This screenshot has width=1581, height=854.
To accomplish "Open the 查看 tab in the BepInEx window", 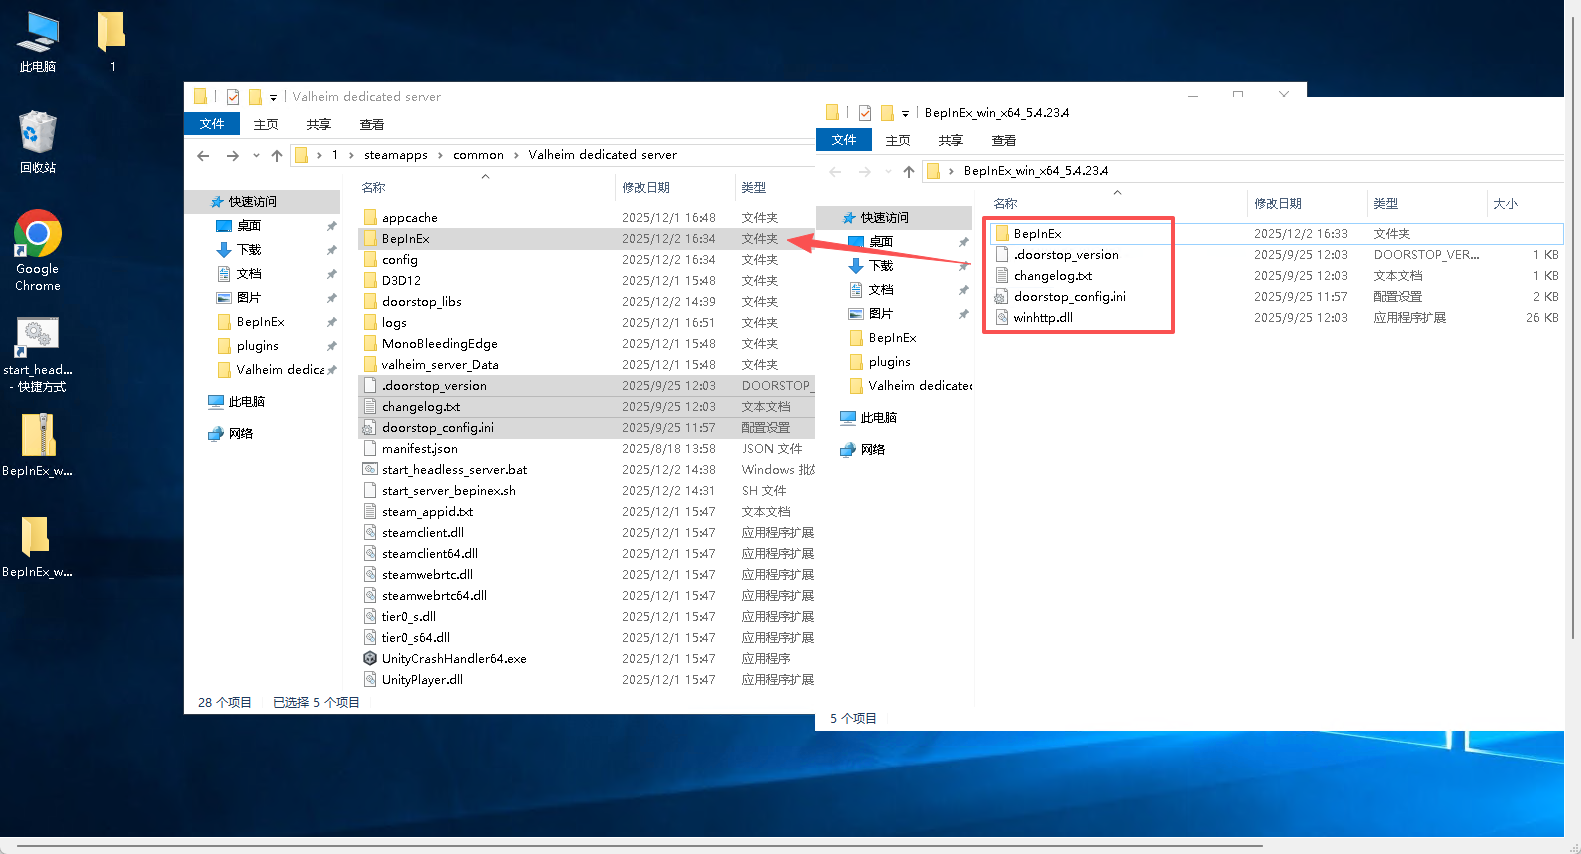I will [x=1003, y=141].
